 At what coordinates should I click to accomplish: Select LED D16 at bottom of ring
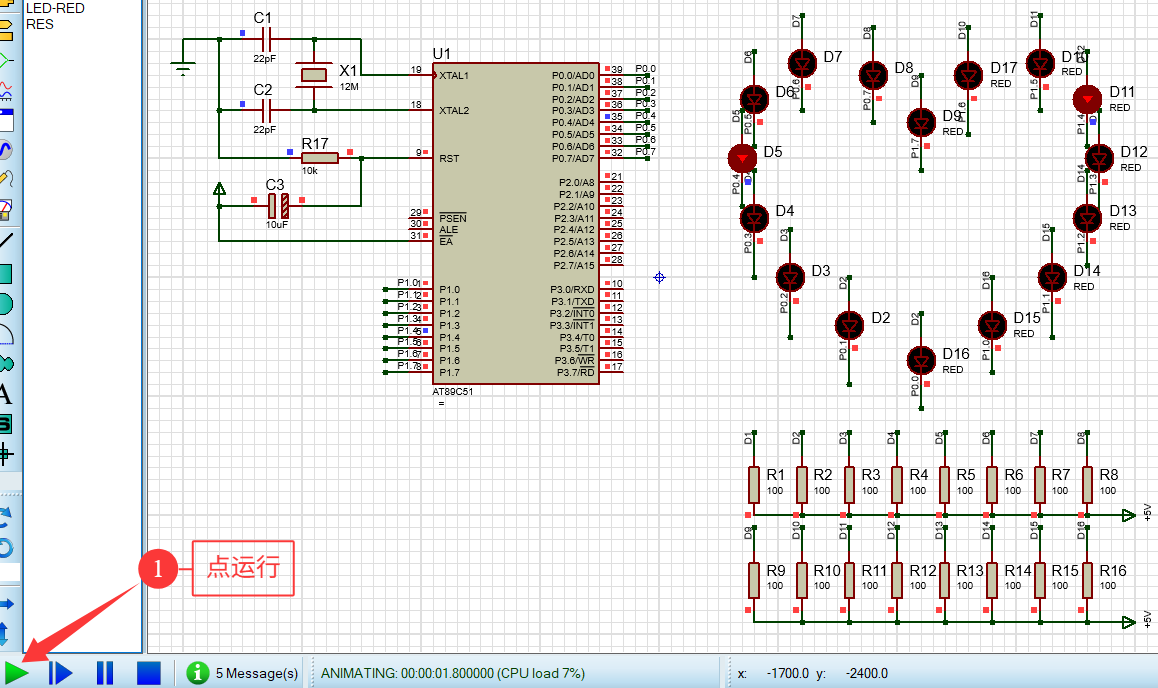(921, 360)
